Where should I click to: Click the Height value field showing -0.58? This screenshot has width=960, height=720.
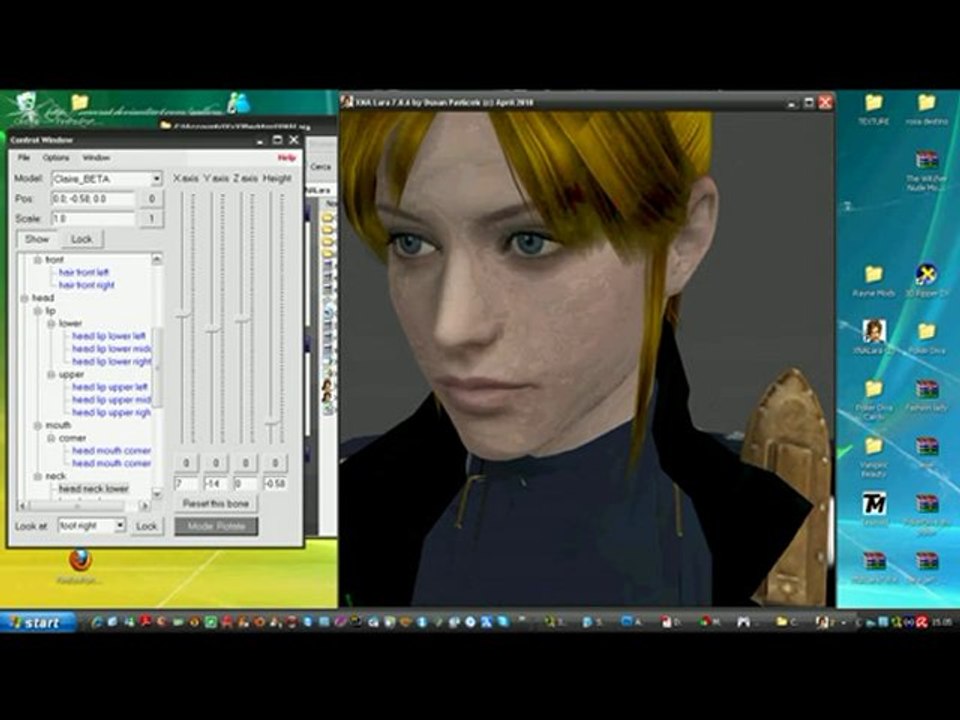[276, 484]
